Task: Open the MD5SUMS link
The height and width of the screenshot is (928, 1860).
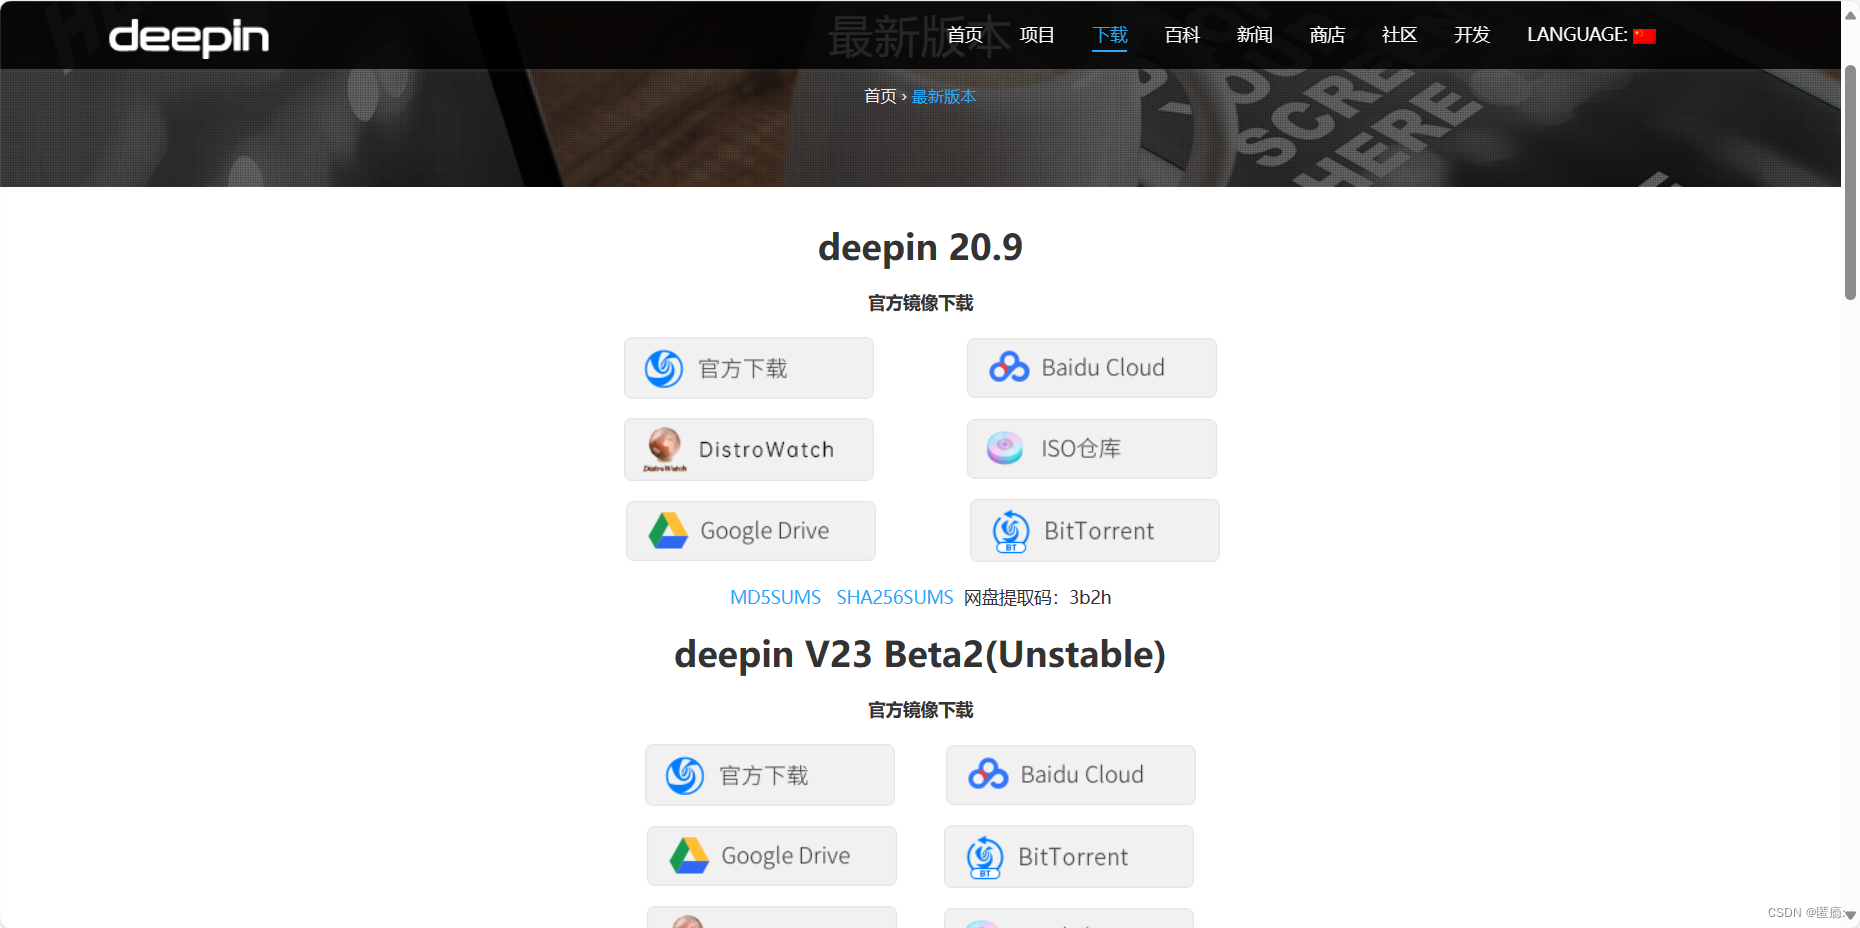Action: click(x=775, y=597)
